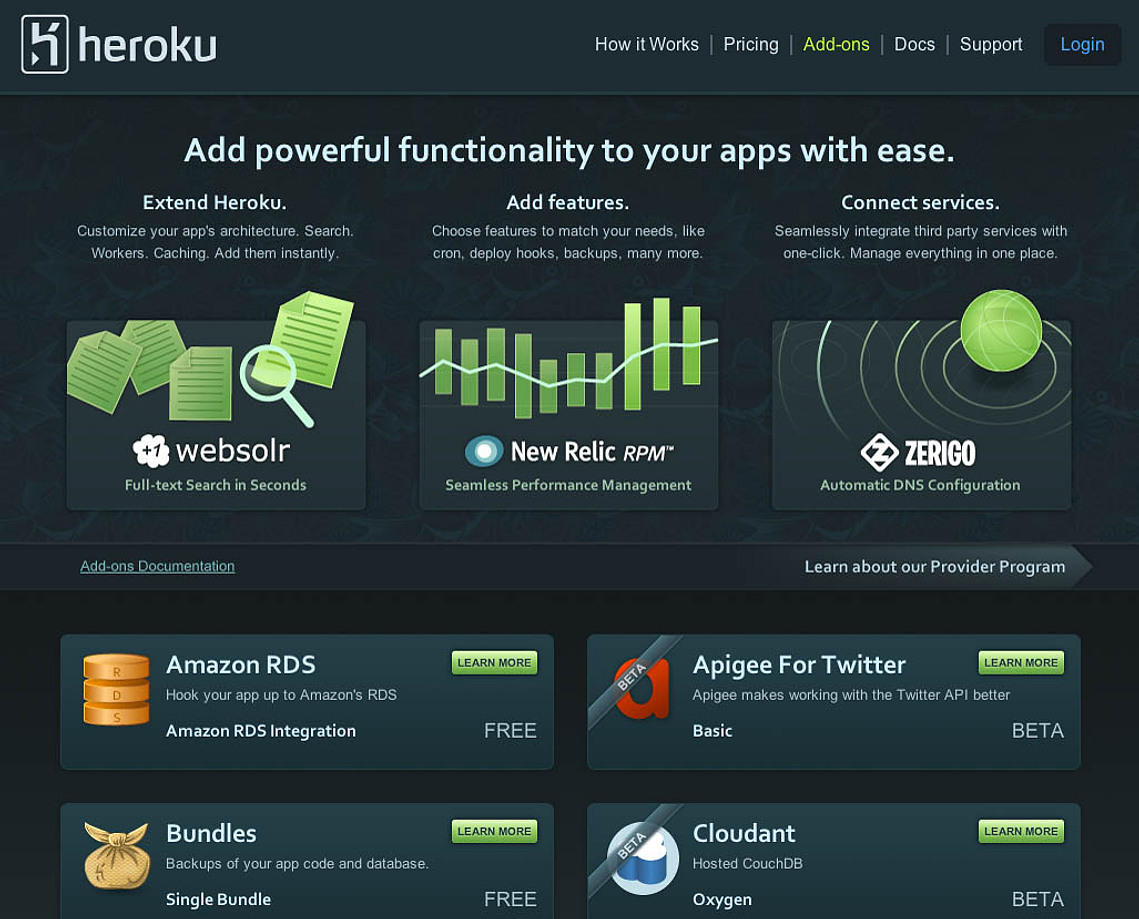
Task: Click Learn about our Provider Program
Action: point(935,567)
